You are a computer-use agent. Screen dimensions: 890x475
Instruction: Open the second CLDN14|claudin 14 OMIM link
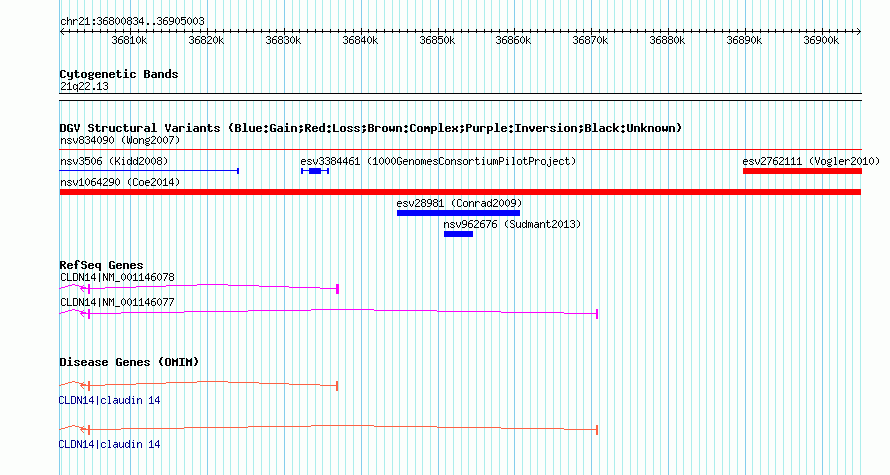coord(110,444)
